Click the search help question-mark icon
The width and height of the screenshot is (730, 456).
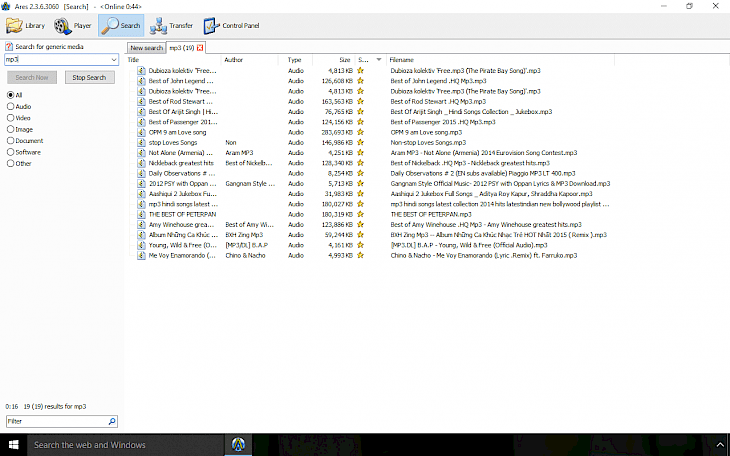click(x=9, y=47)
